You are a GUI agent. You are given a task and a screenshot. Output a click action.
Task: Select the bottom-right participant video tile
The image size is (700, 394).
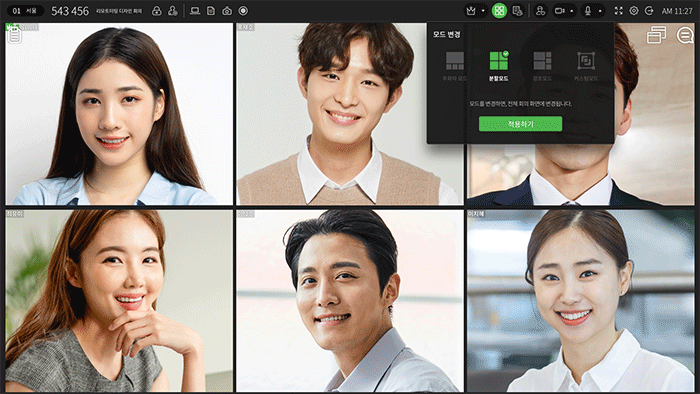click(x=580, y=301)
